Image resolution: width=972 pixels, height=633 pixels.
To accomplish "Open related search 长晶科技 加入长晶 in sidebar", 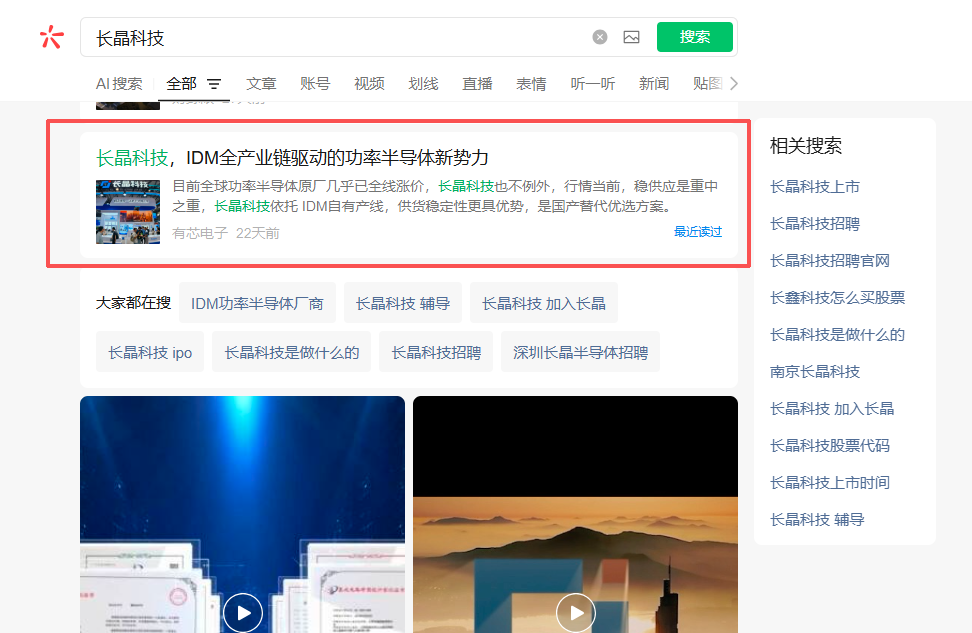I will (x=832, y=409).
